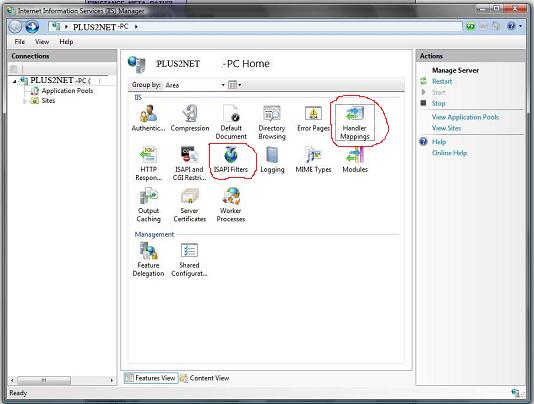Click View Sites link
Screen dimensions: 534x404
446,128
